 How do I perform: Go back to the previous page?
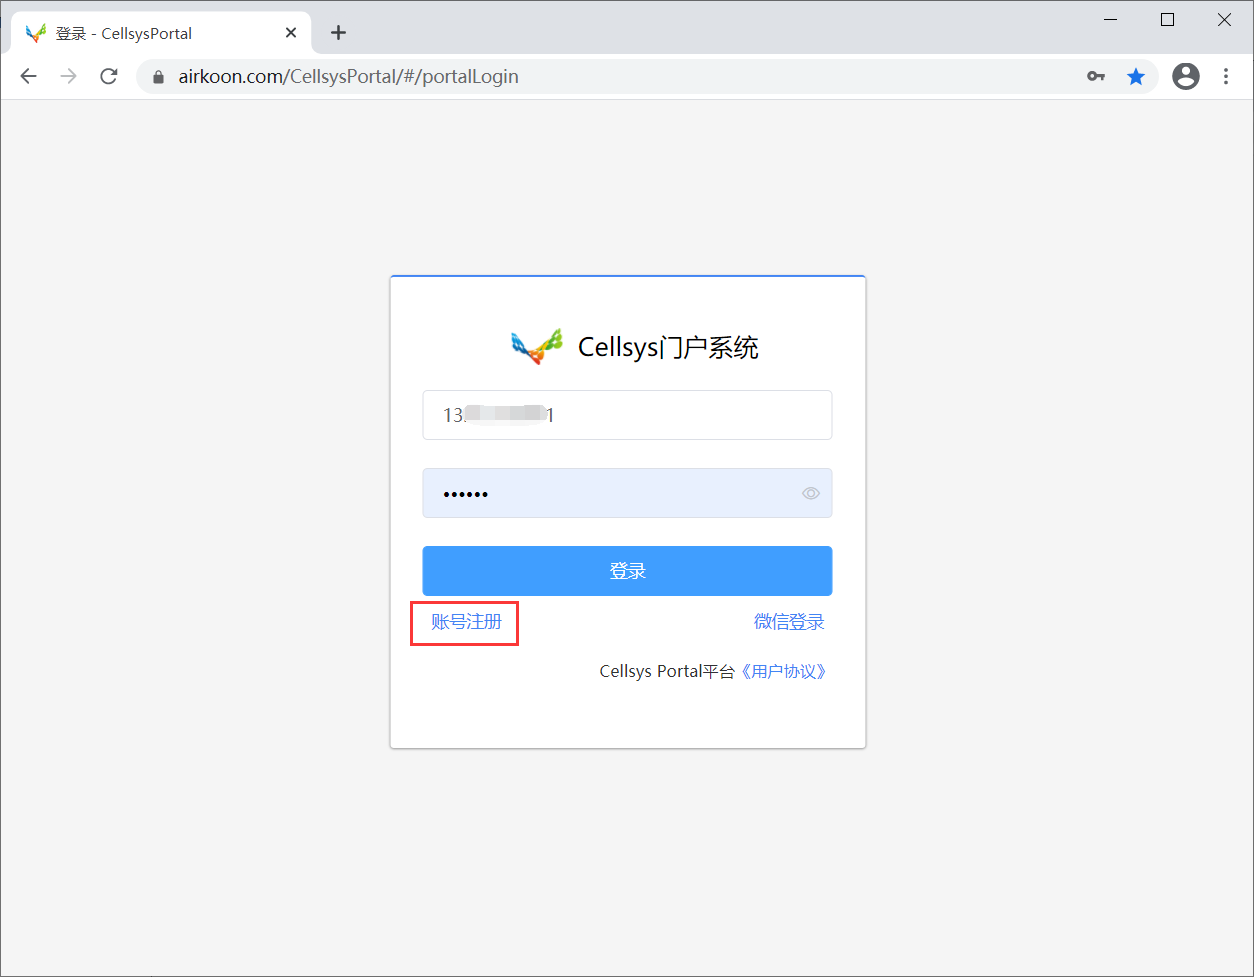(x=28, y=77)
